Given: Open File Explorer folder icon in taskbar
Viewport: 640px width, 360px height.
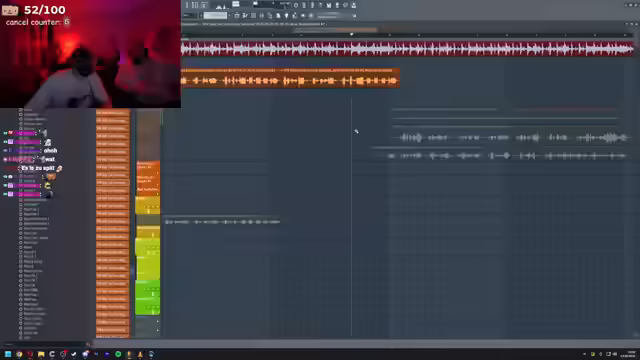Looking at the screenshot, I should [41, 354].
